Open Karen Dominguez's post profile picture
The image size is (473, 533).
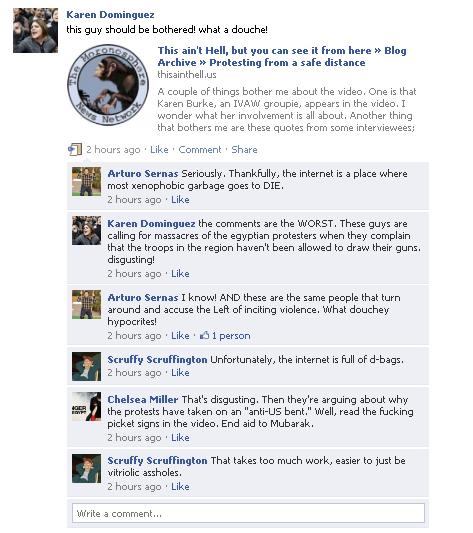tap(35, 31)
